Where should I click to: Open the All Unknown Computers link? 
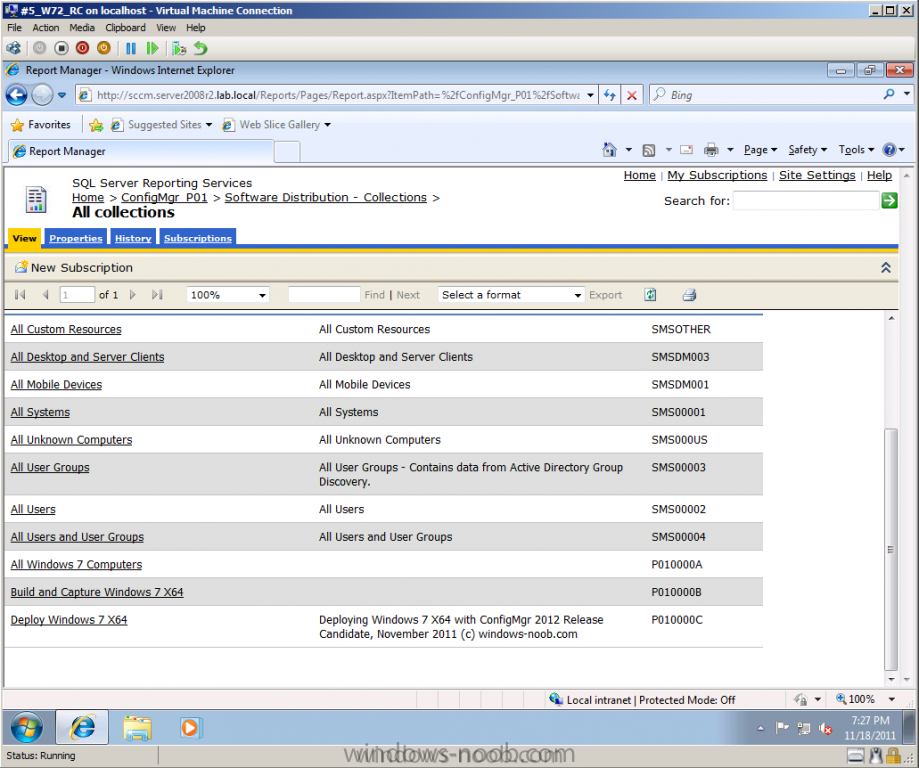point(71,440)
